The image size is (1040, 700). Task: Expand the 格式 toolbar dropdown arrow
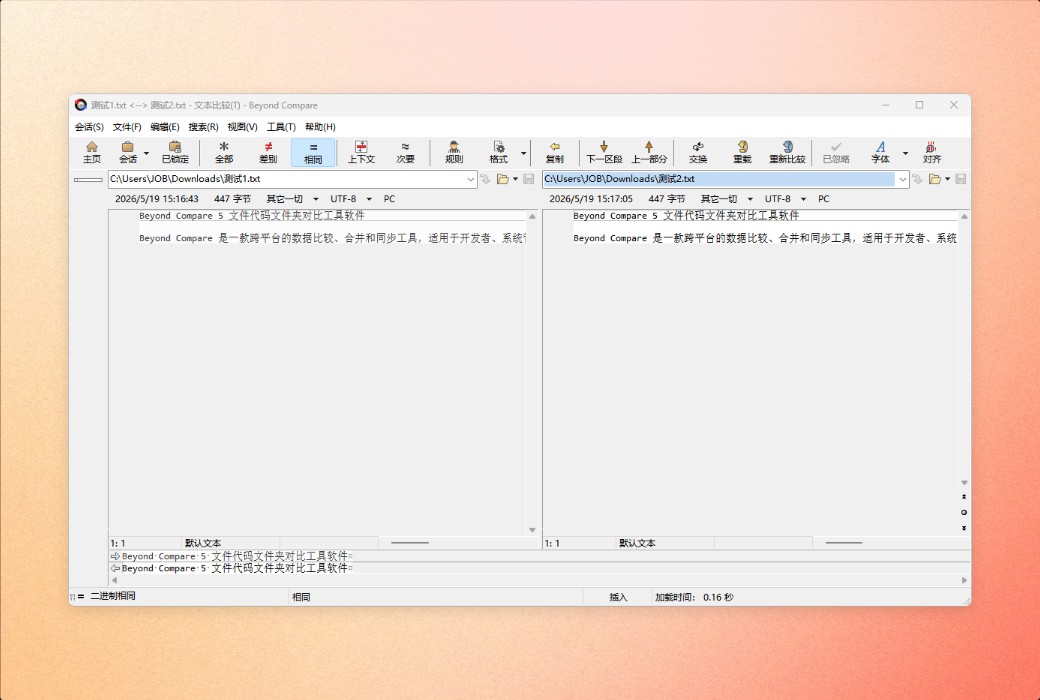click(523, 153)
